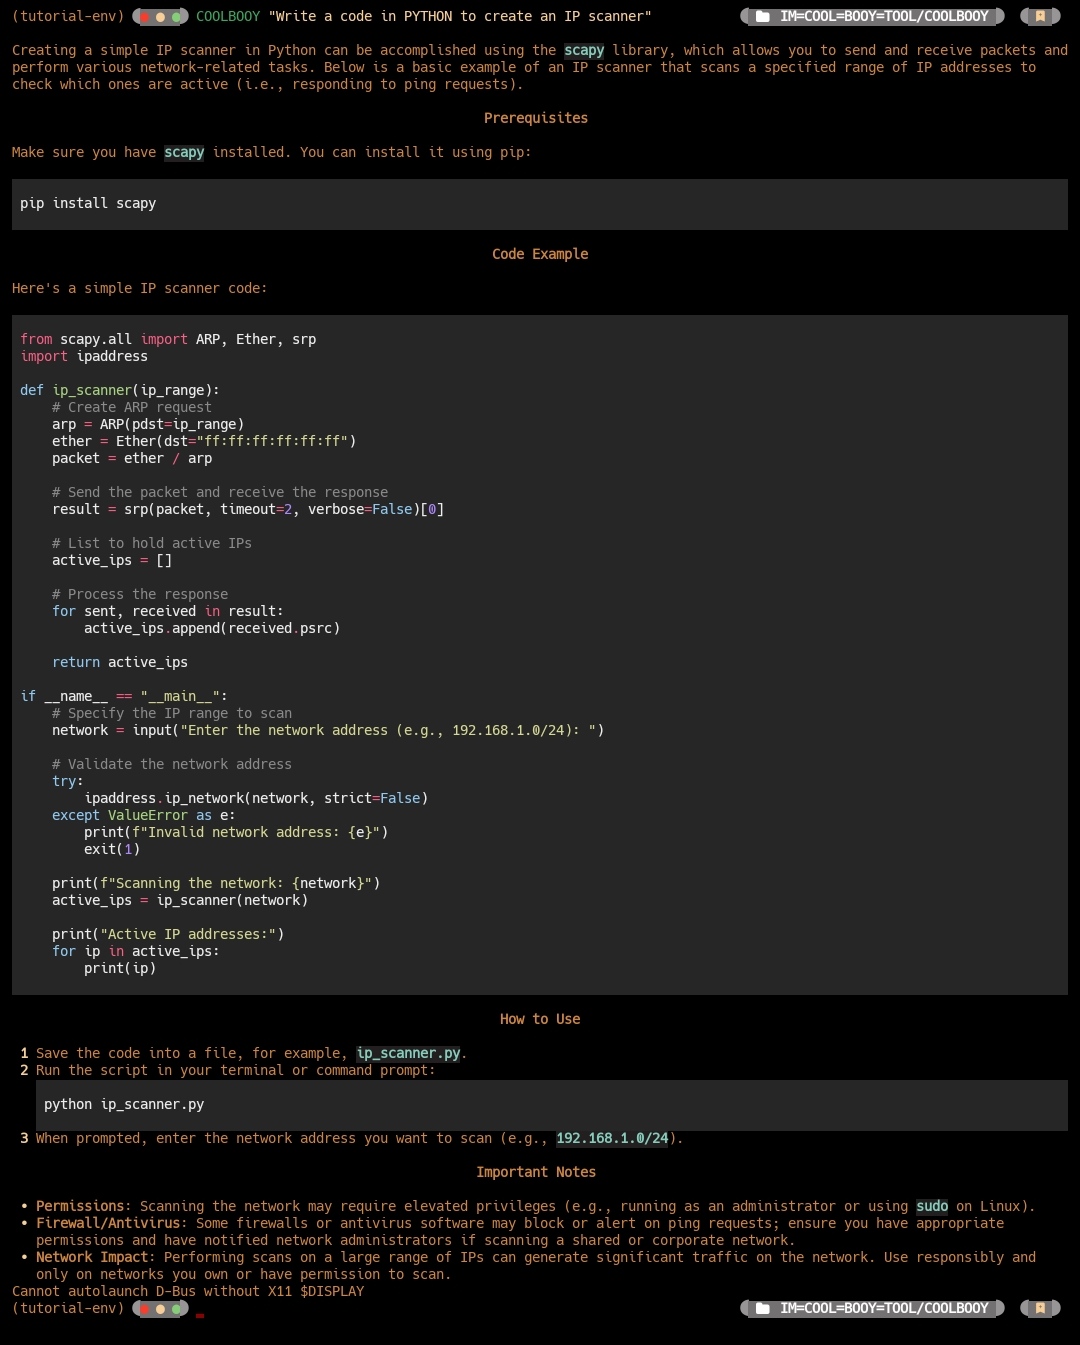Click the yellow dot in top prompt
This screenshot has height=1345, width=1080.
(x=160, y=17)
